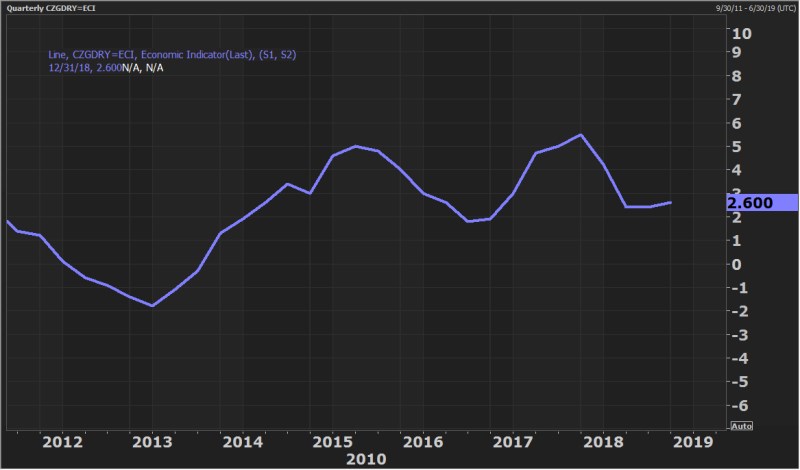
Task: Click the 2015 time axis label
Action: (332, 440)
